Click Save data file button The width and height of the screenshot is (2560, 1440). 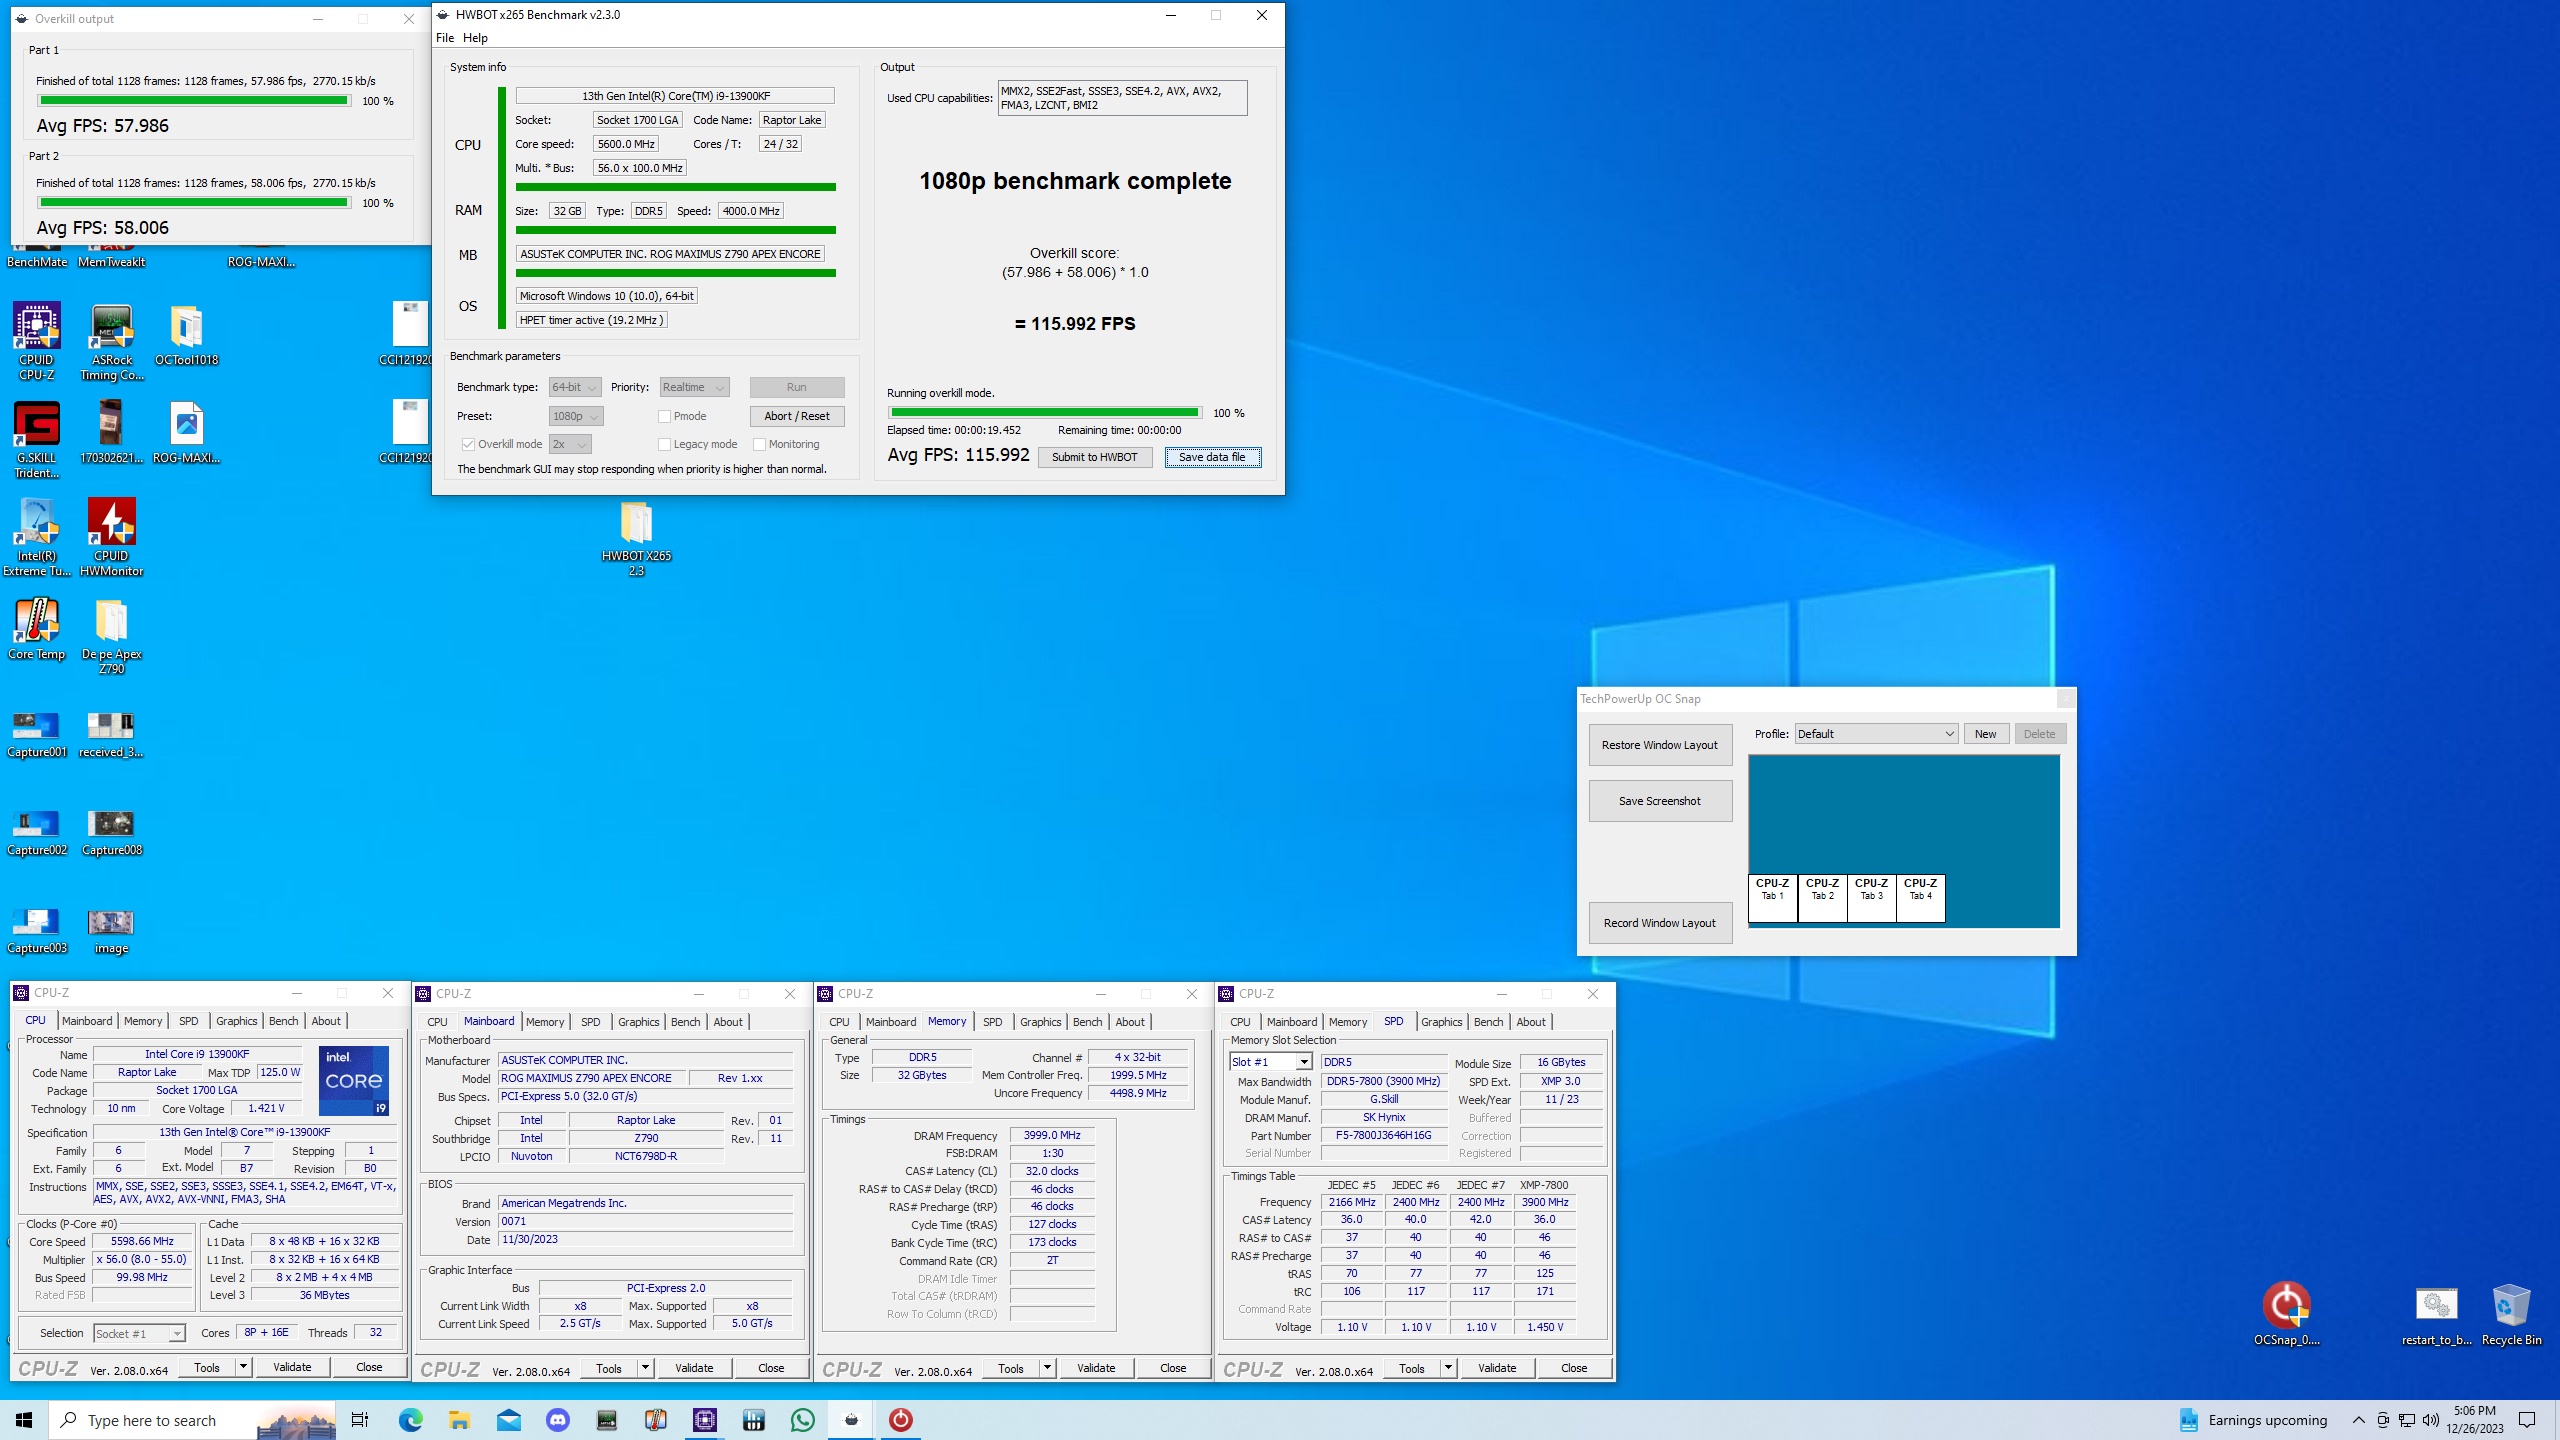[x=1212, y=457]
